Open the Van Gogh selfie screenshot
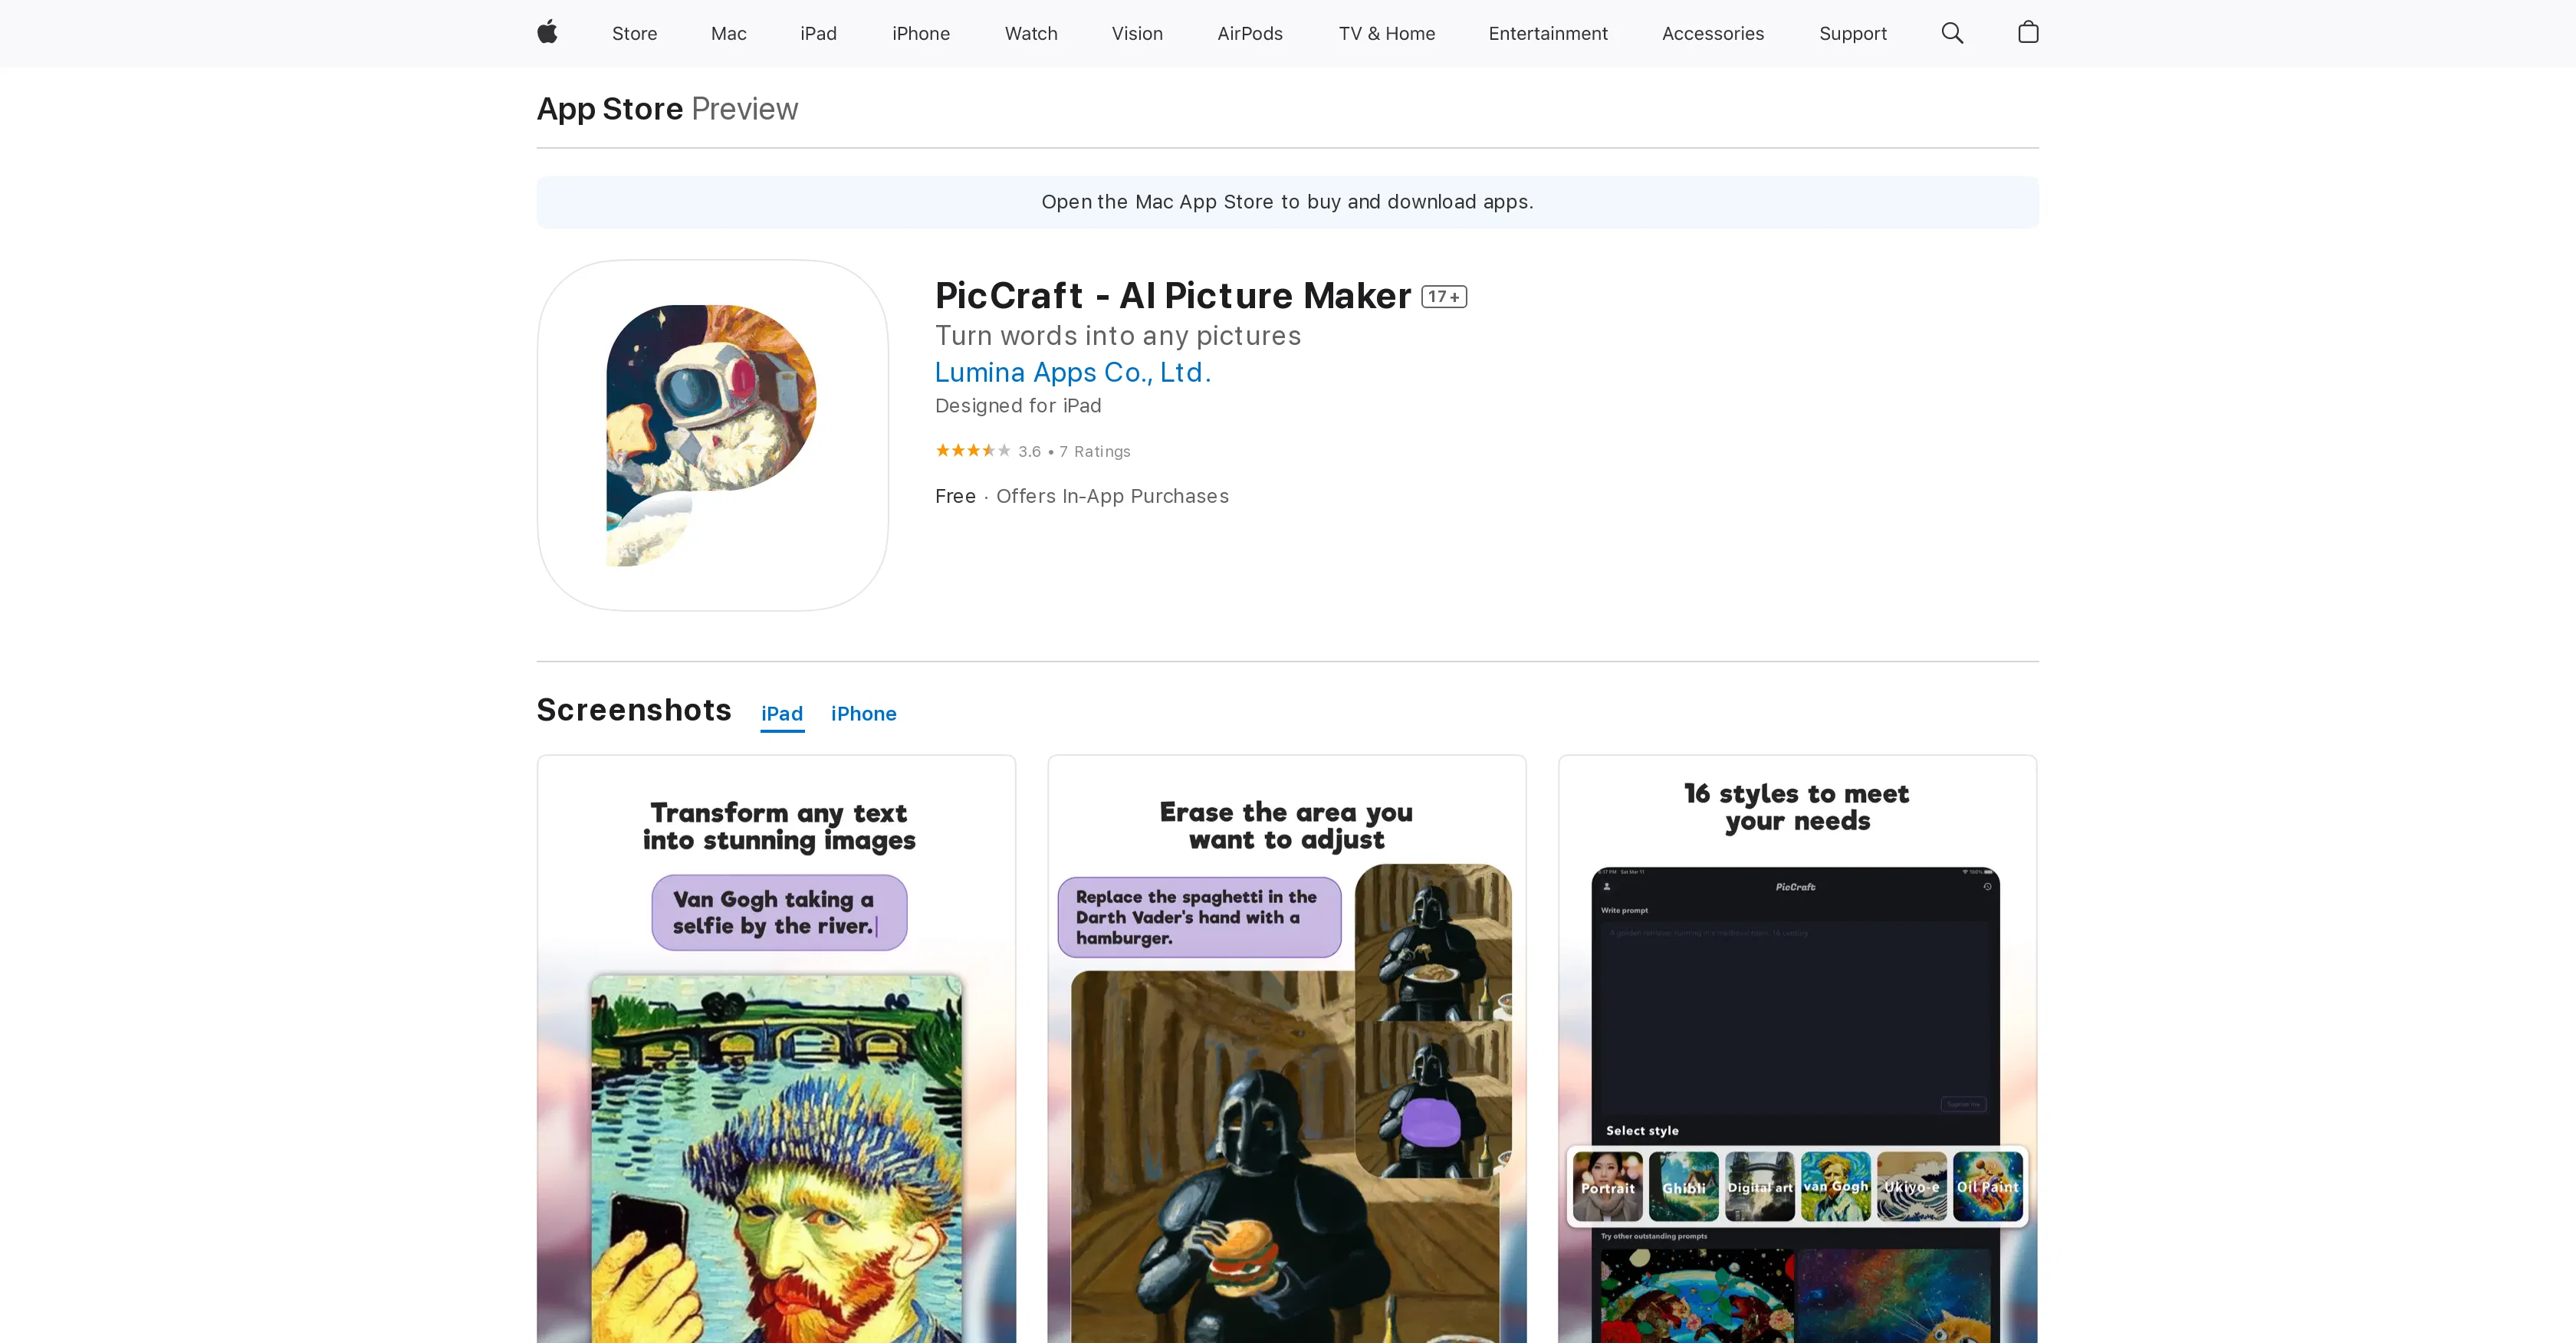Screen dimensions: 2576x1343 coord(776,1049)
